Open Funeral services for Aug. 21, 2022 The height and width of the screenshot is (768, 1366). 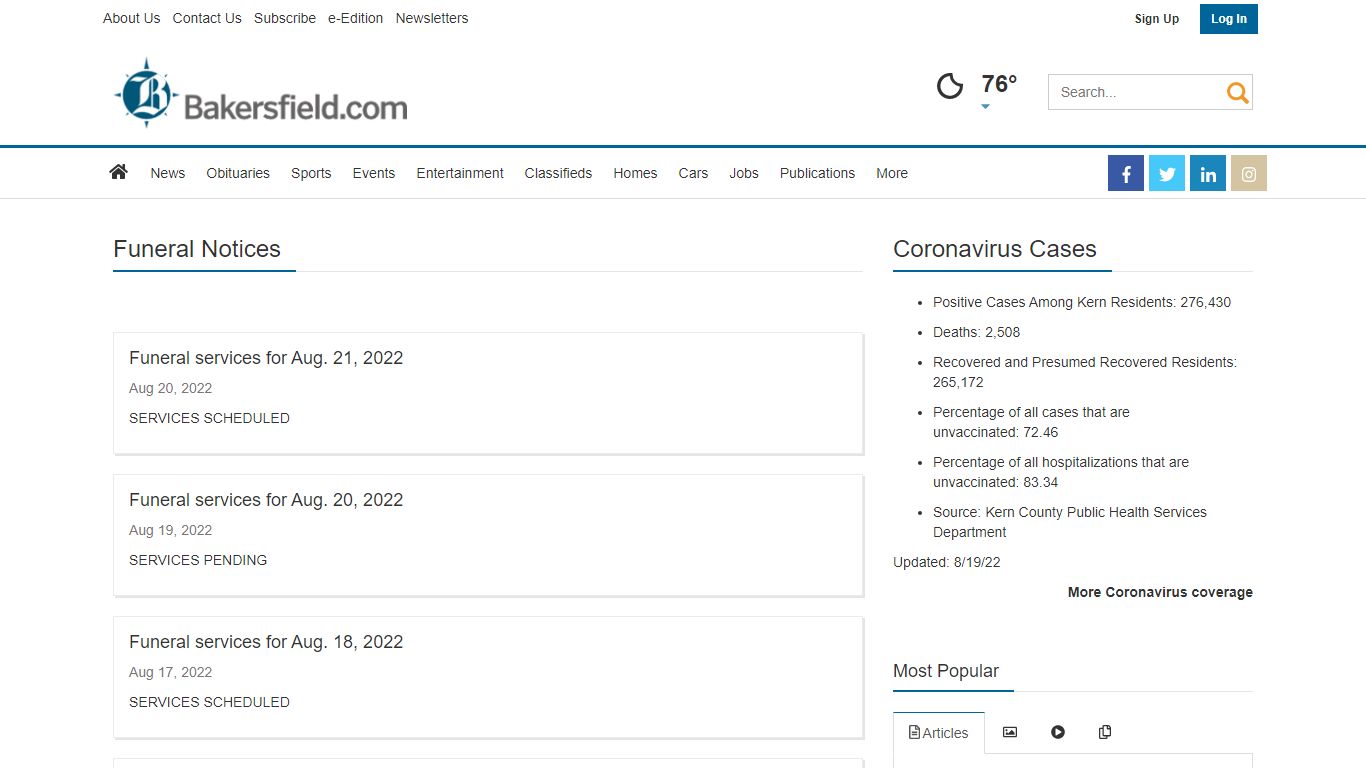(266, 358)
